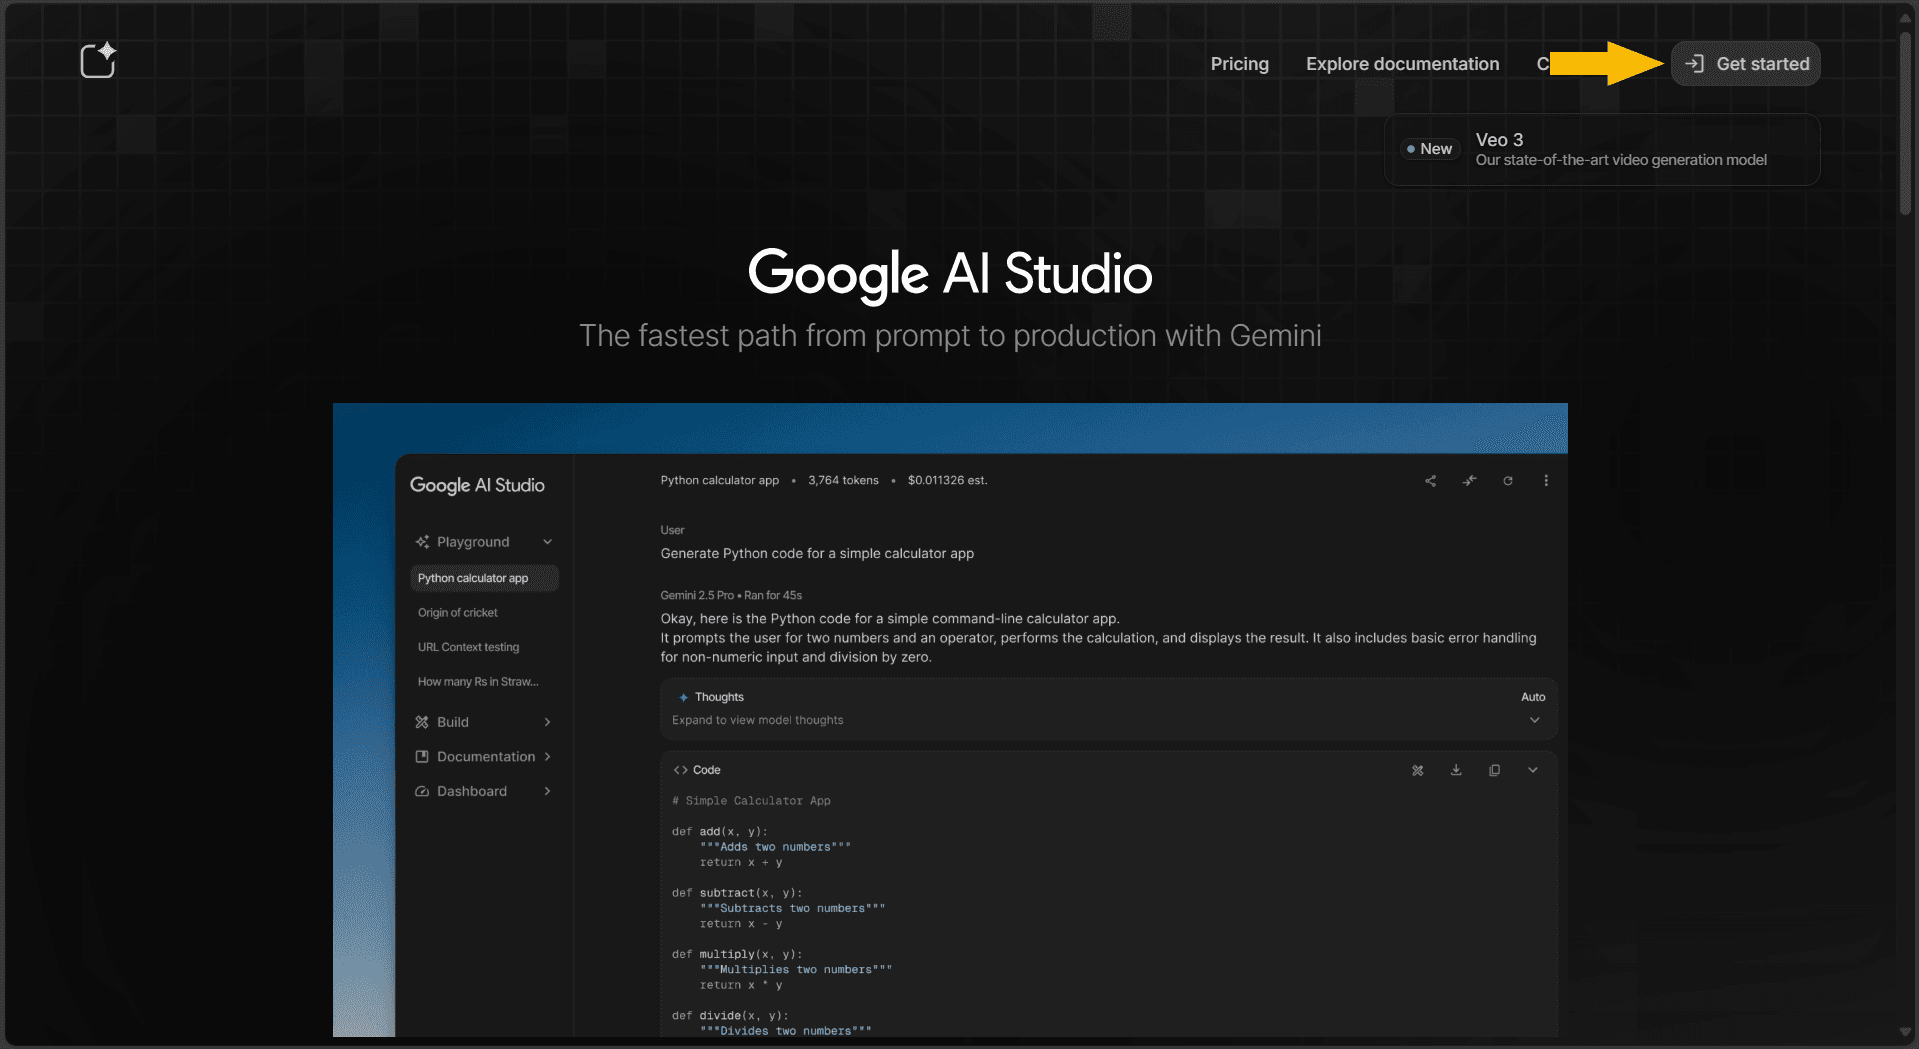This screenshot has width=1919, height=1049.
Task: Select URL Context testing in the sidebar
Action: [x=468, y=647]
